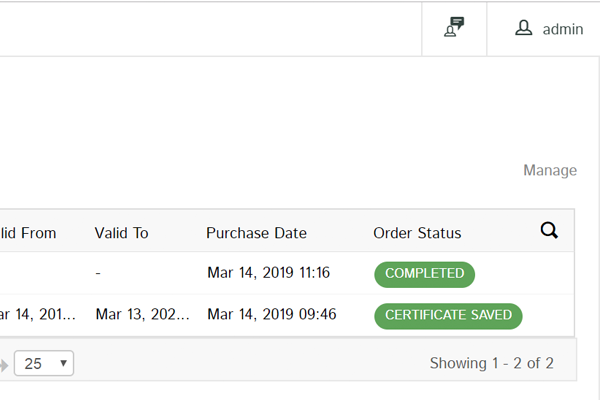Sort by Order Status column header
This screenshot has width=600, height=400.
[417, 233]
